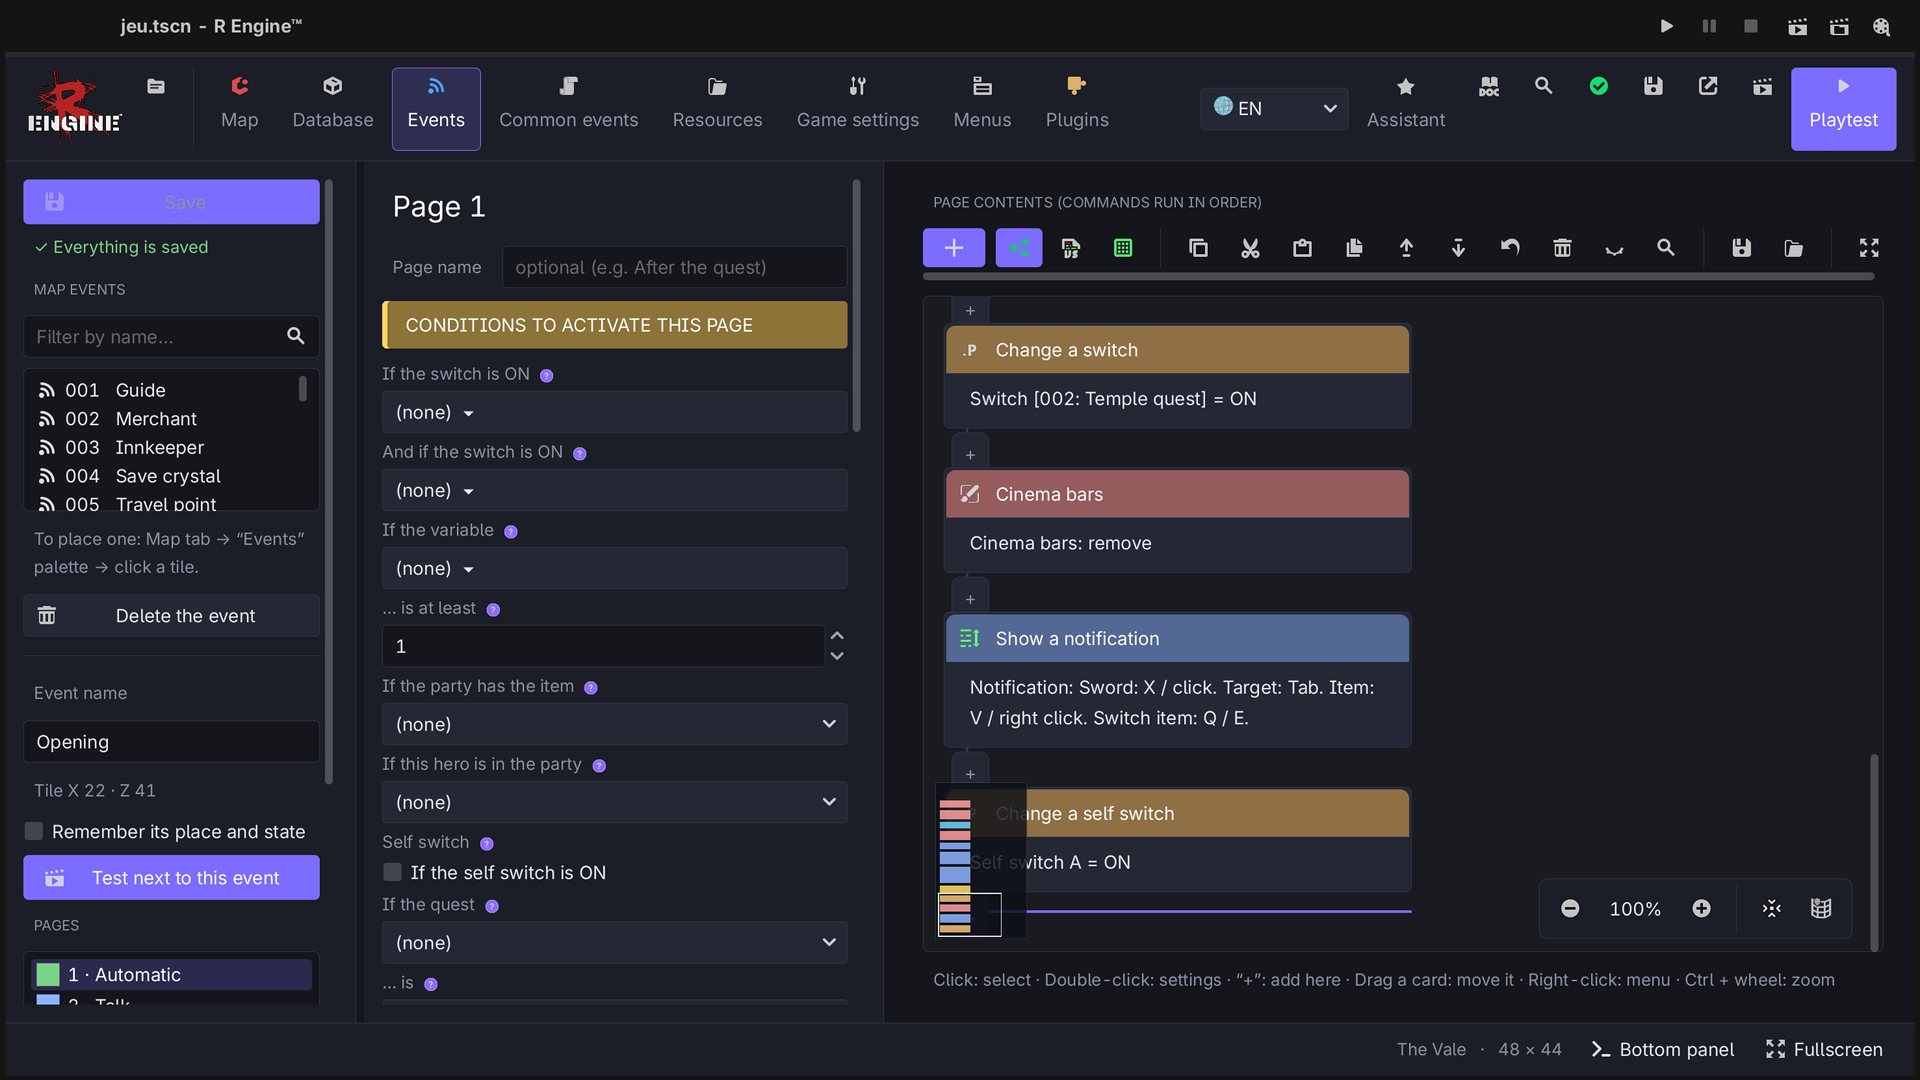1920x1080 pixels.
Task: Increase the 'is at least' value stepper
Action: click(x=837, y=636)
